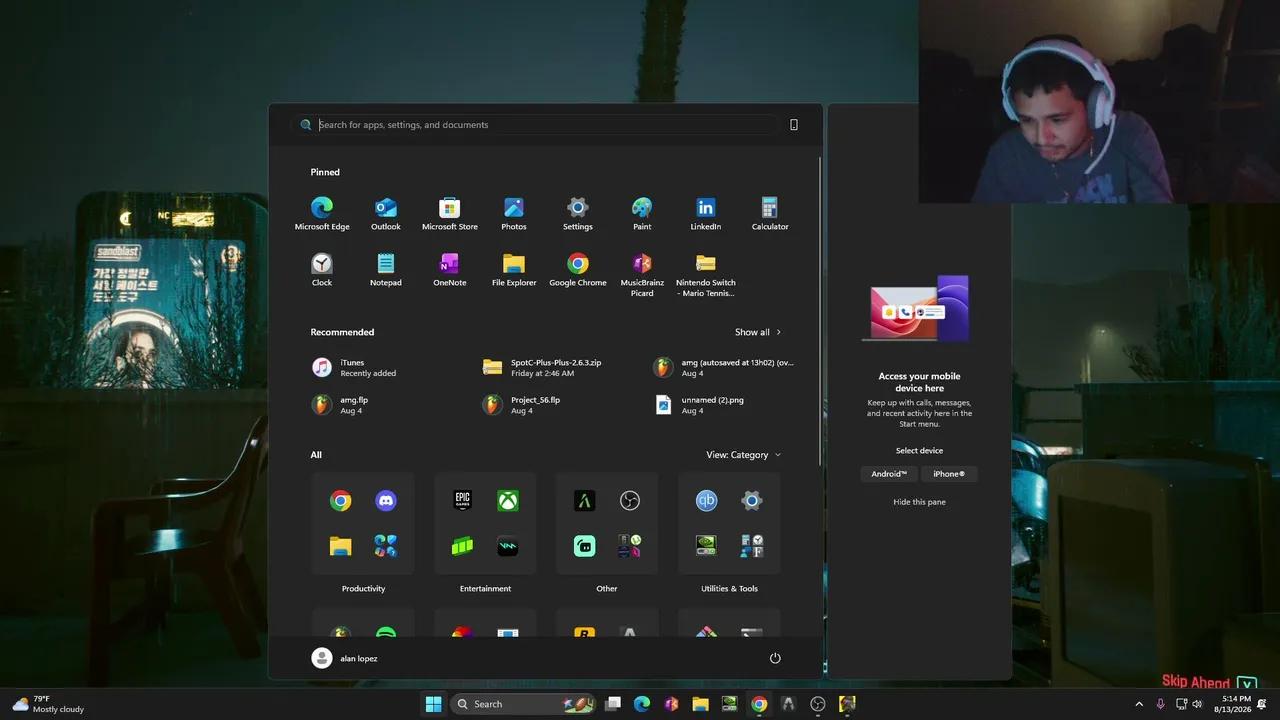Launch Notepad from the Pinned section

pos(386,270)
